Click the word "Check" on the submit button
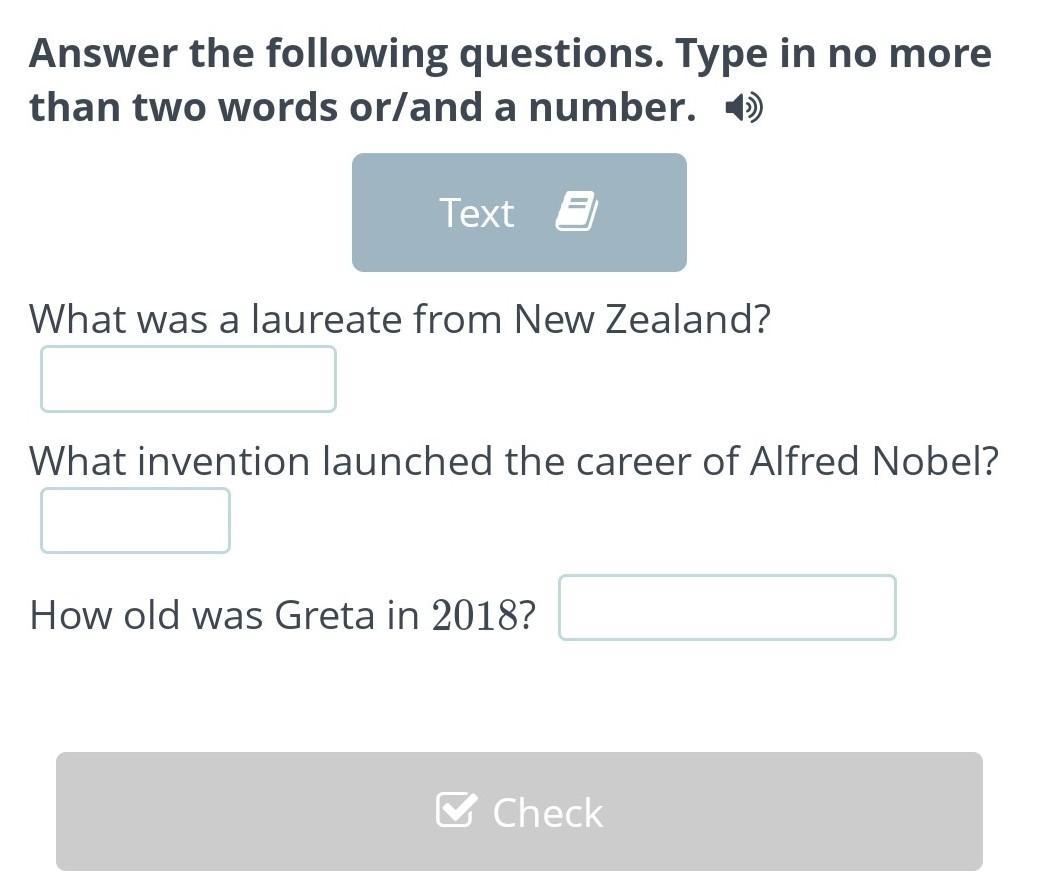This screenshot has width=1059, height=896. tap(548, 812)
